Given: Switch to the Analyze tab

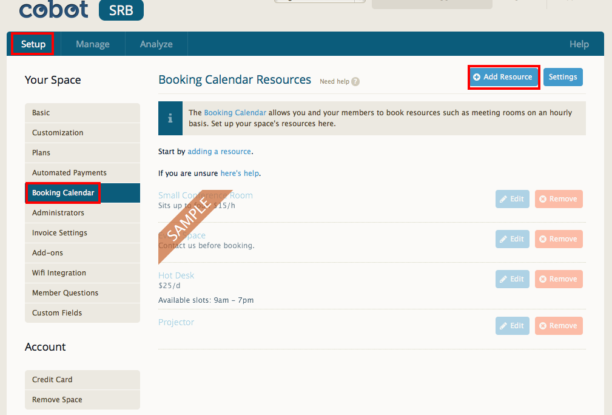Looking at the screenshot, I should click(156, 44).
